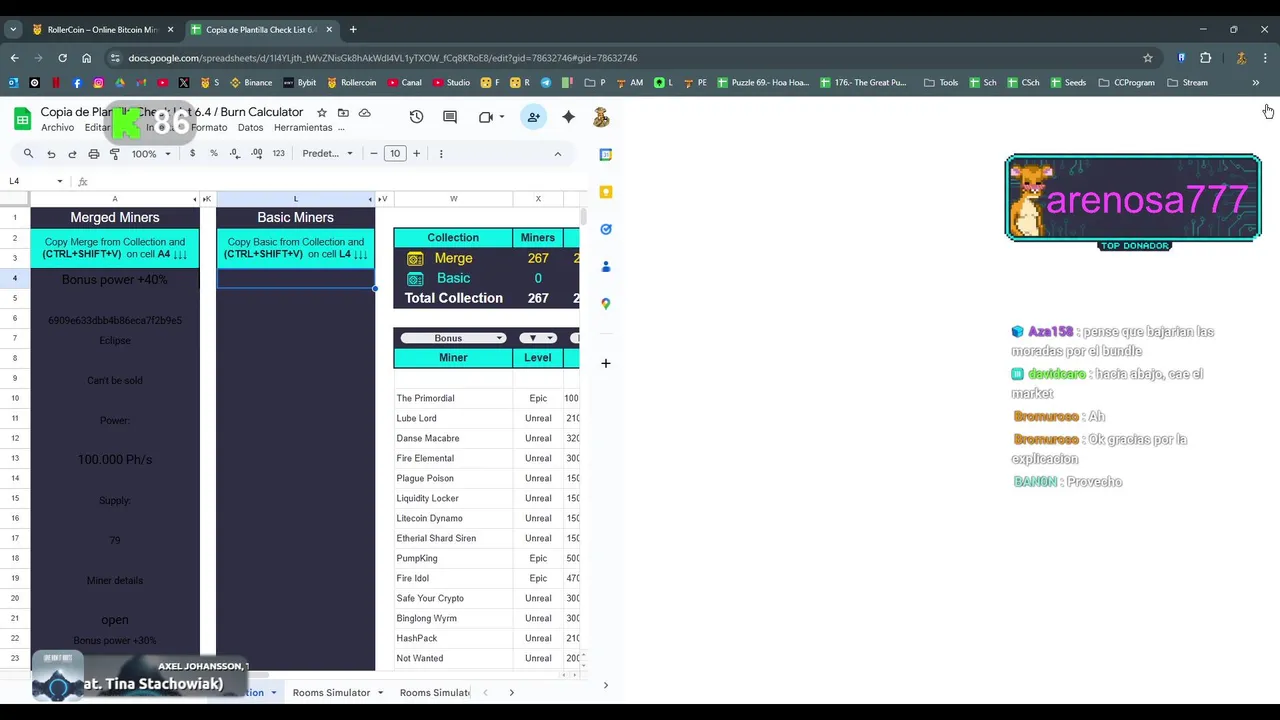Switch to first Rooms Simulator sheet tab
1280x720 pixels.
pos(331,693)
